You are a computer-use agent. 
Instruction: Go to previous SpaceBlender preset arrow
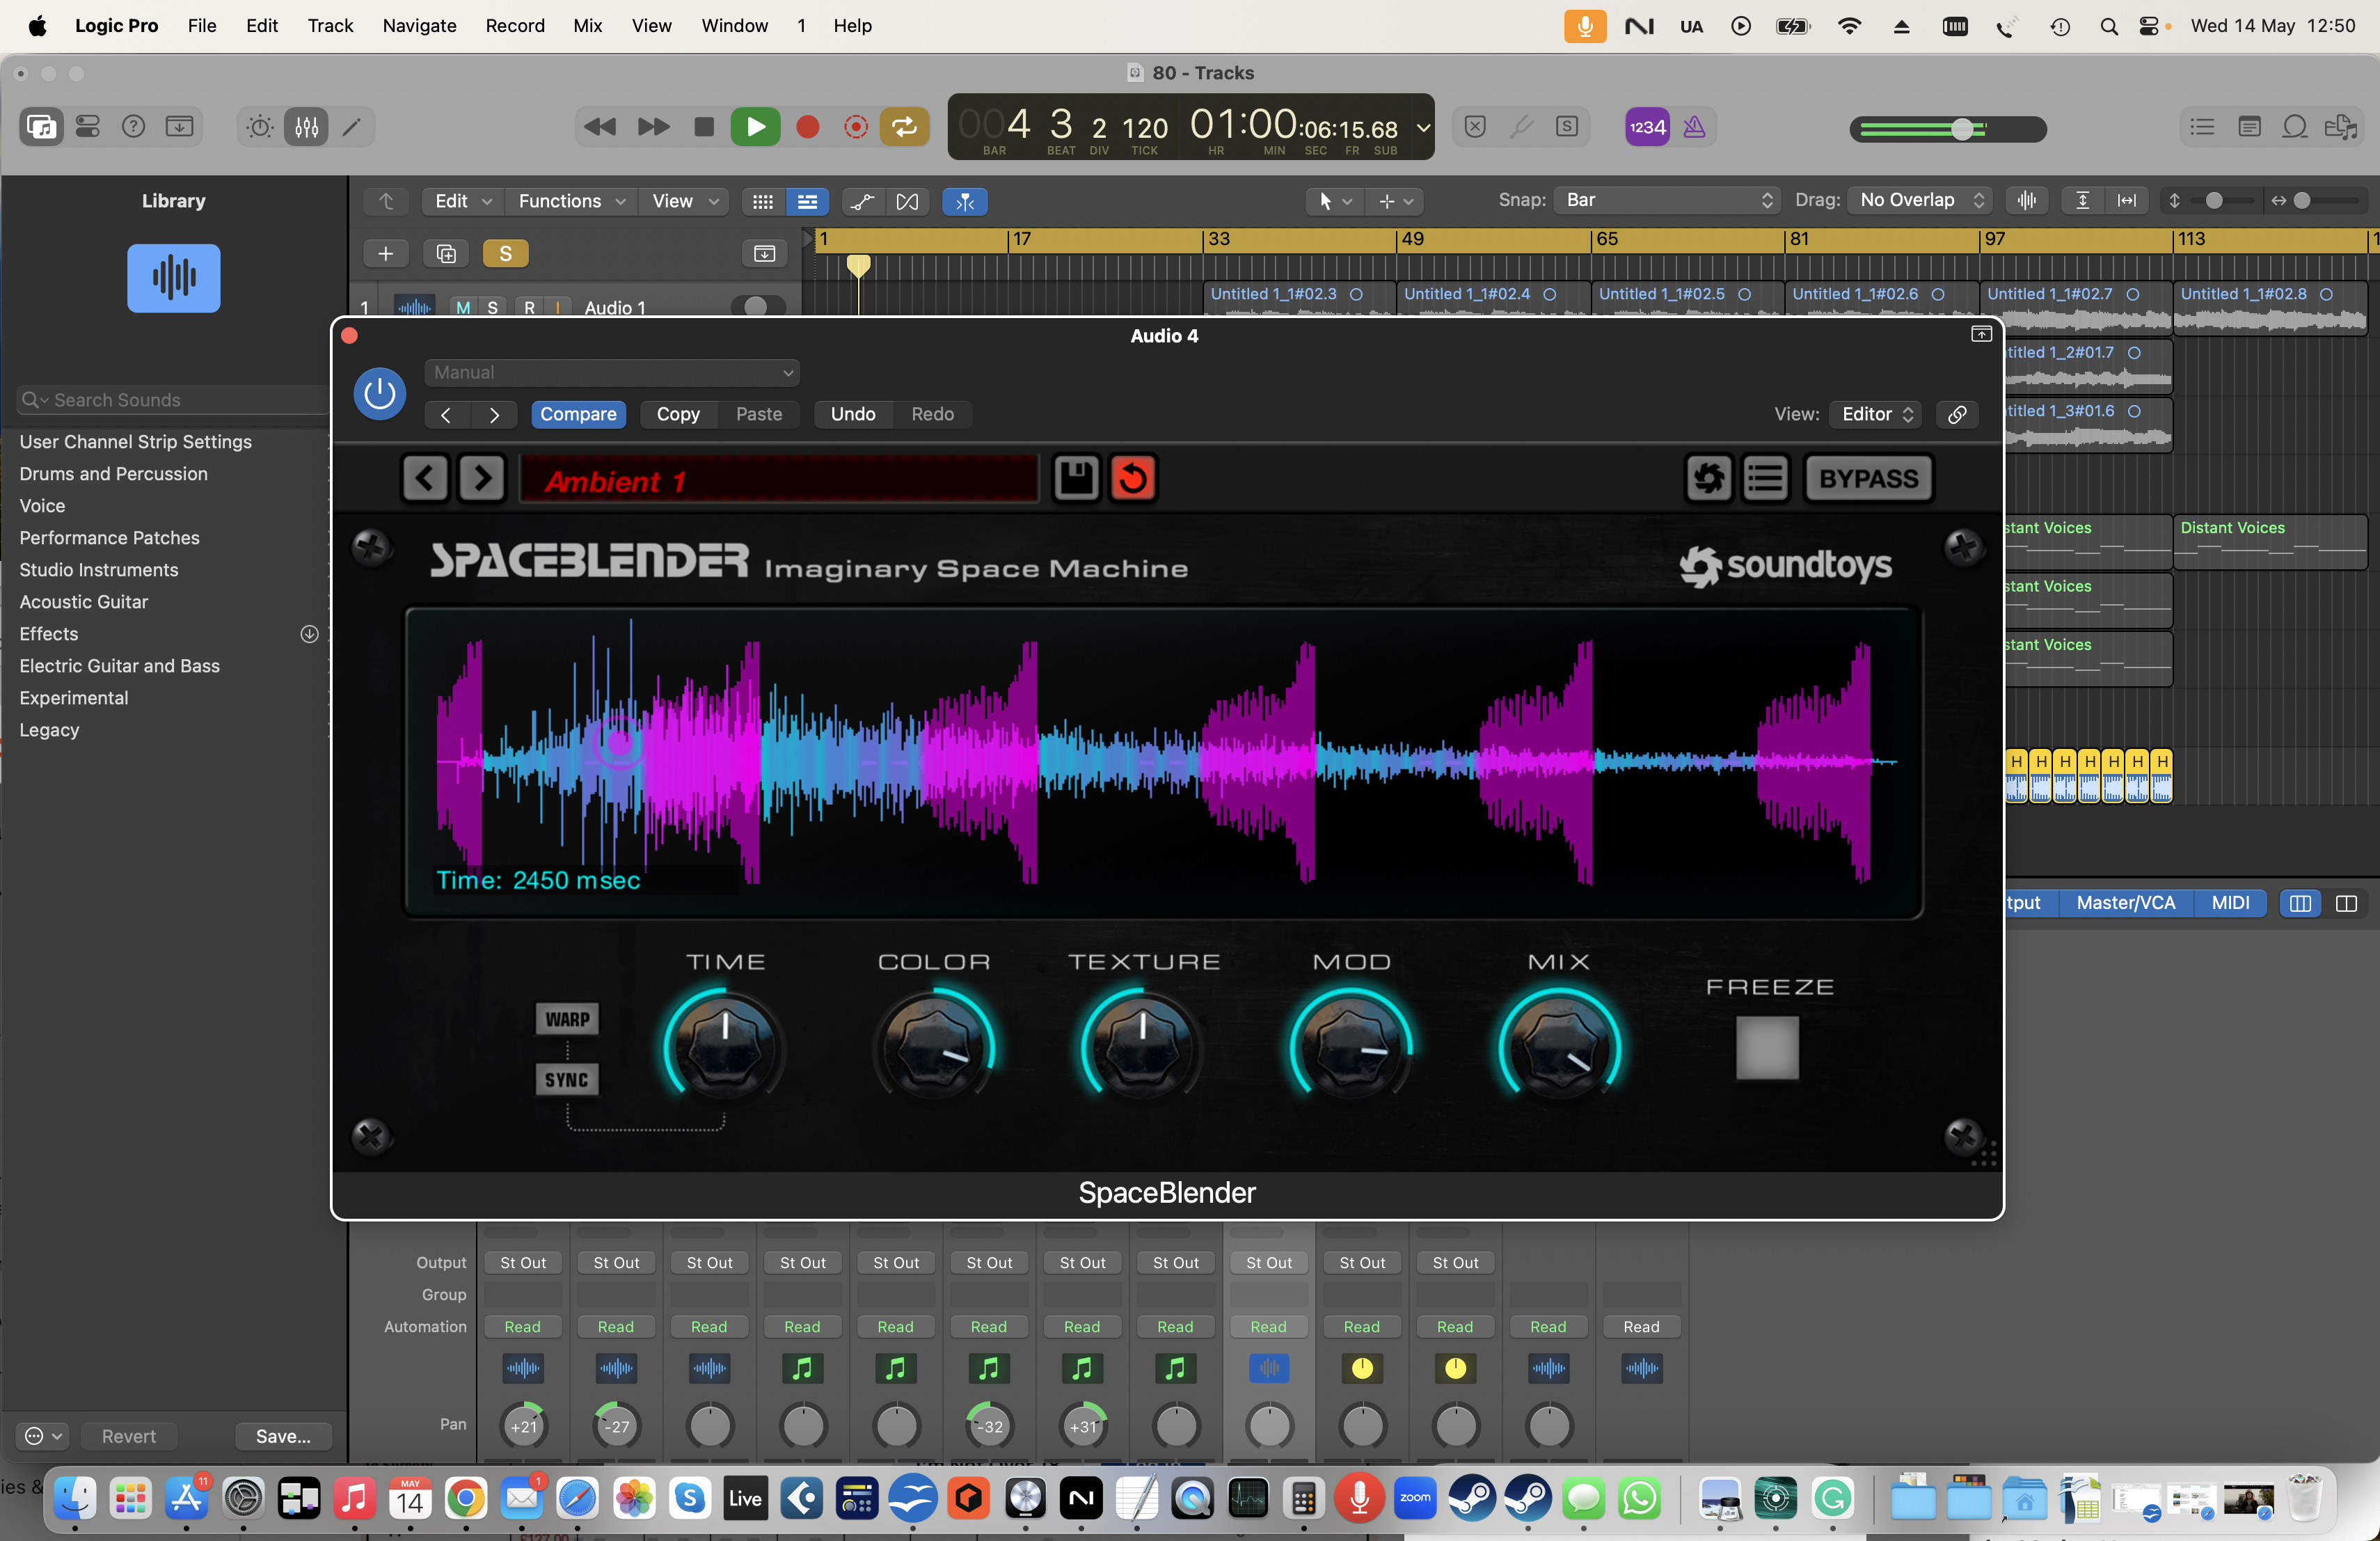click(425, 478)
